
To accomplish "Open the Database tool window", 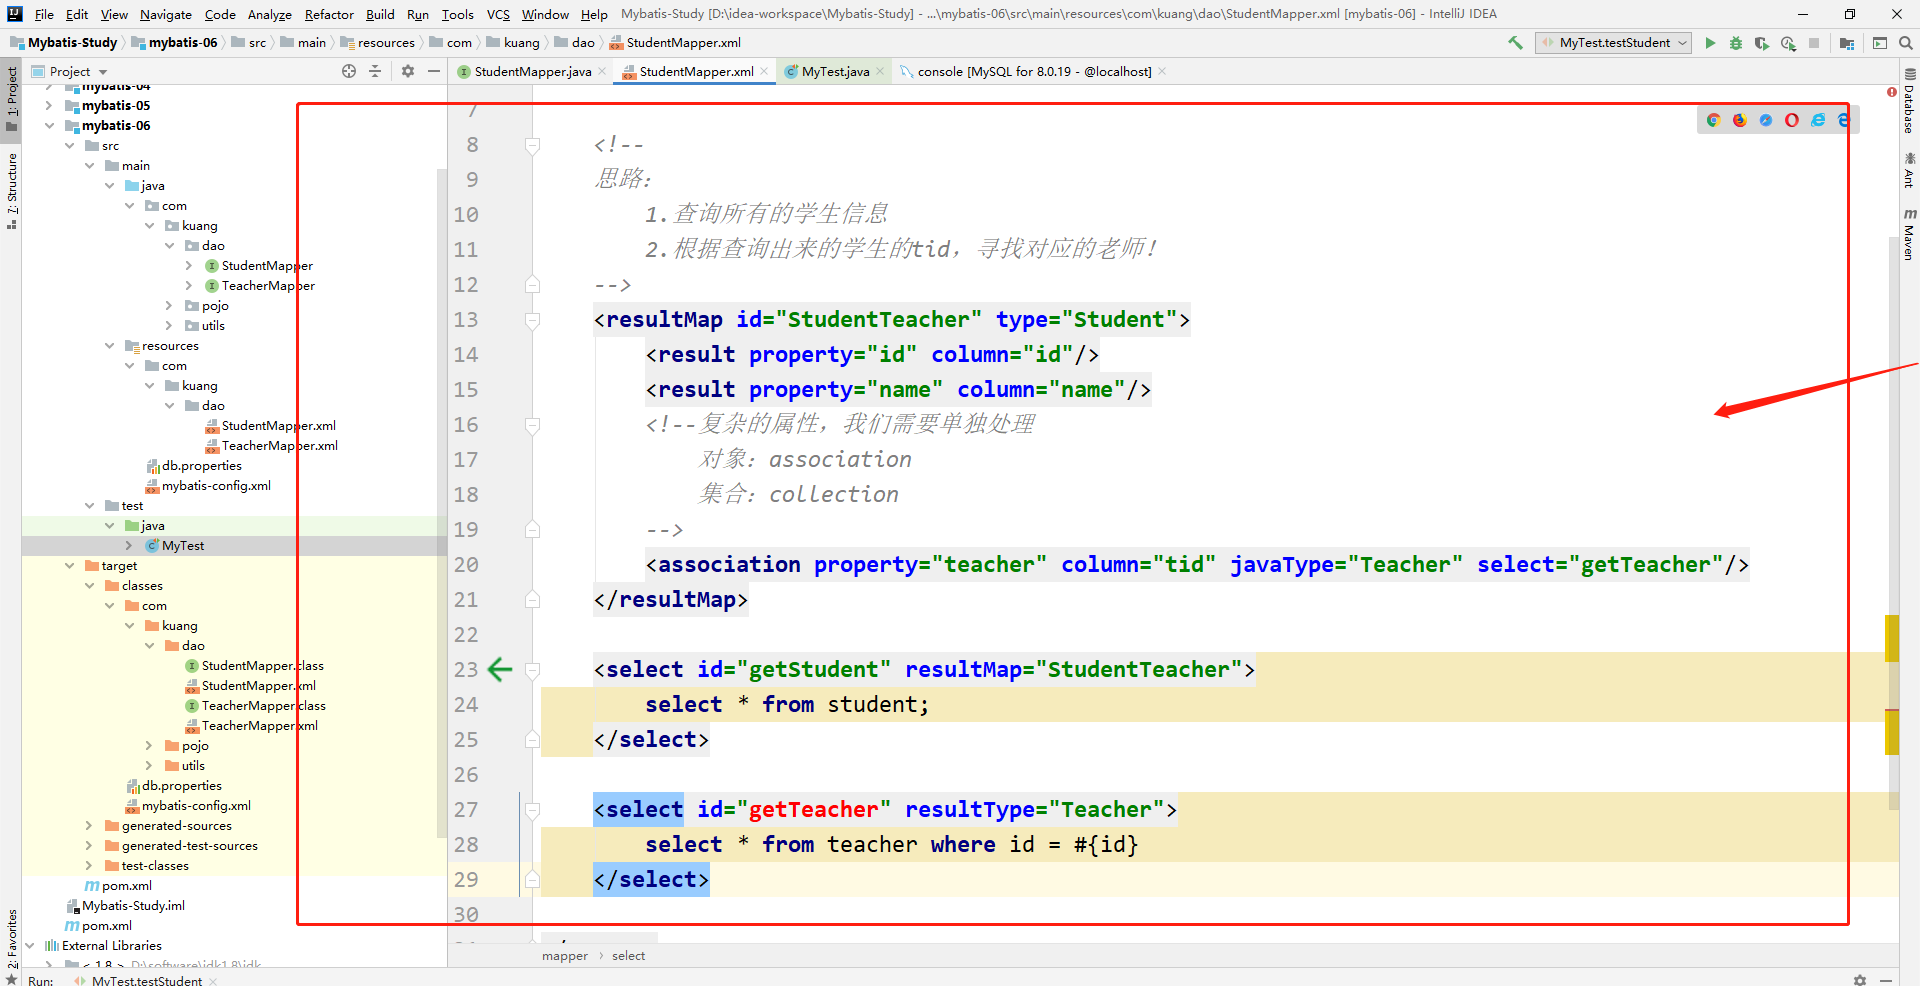I will click(1909, 102).
